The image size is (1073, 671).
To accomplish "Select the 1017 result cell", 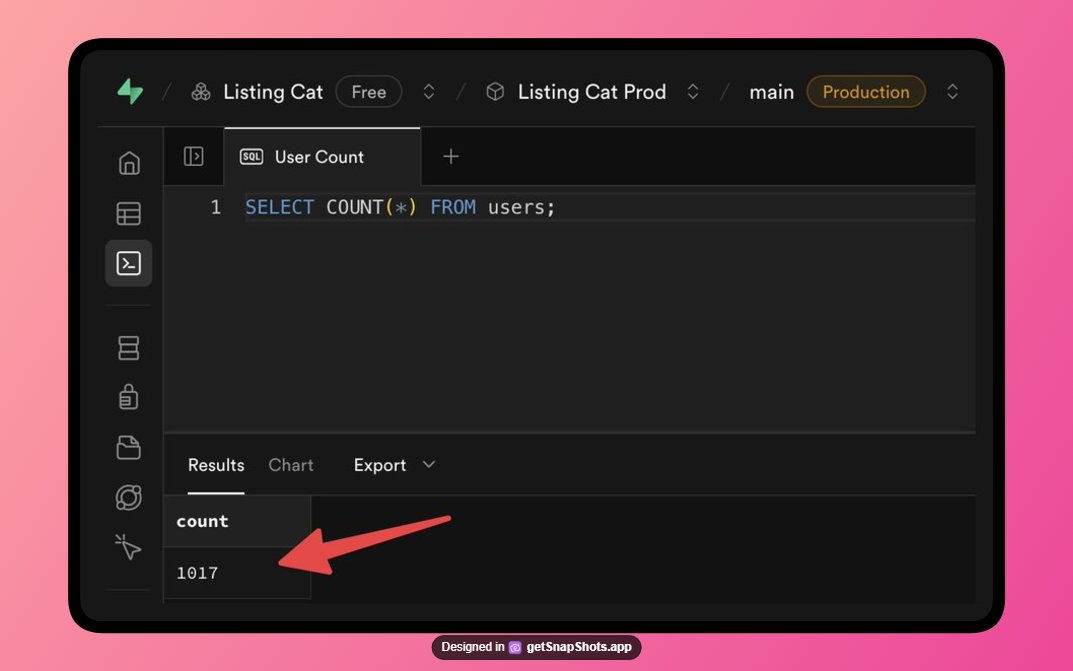I will click(237, 573).
